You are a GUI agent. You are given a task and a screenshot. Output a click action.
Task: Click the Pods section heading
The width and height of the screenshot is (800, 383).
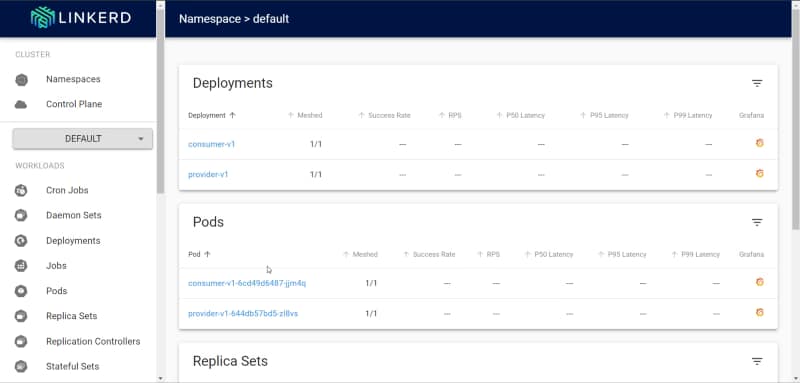(x=208, y=222)
